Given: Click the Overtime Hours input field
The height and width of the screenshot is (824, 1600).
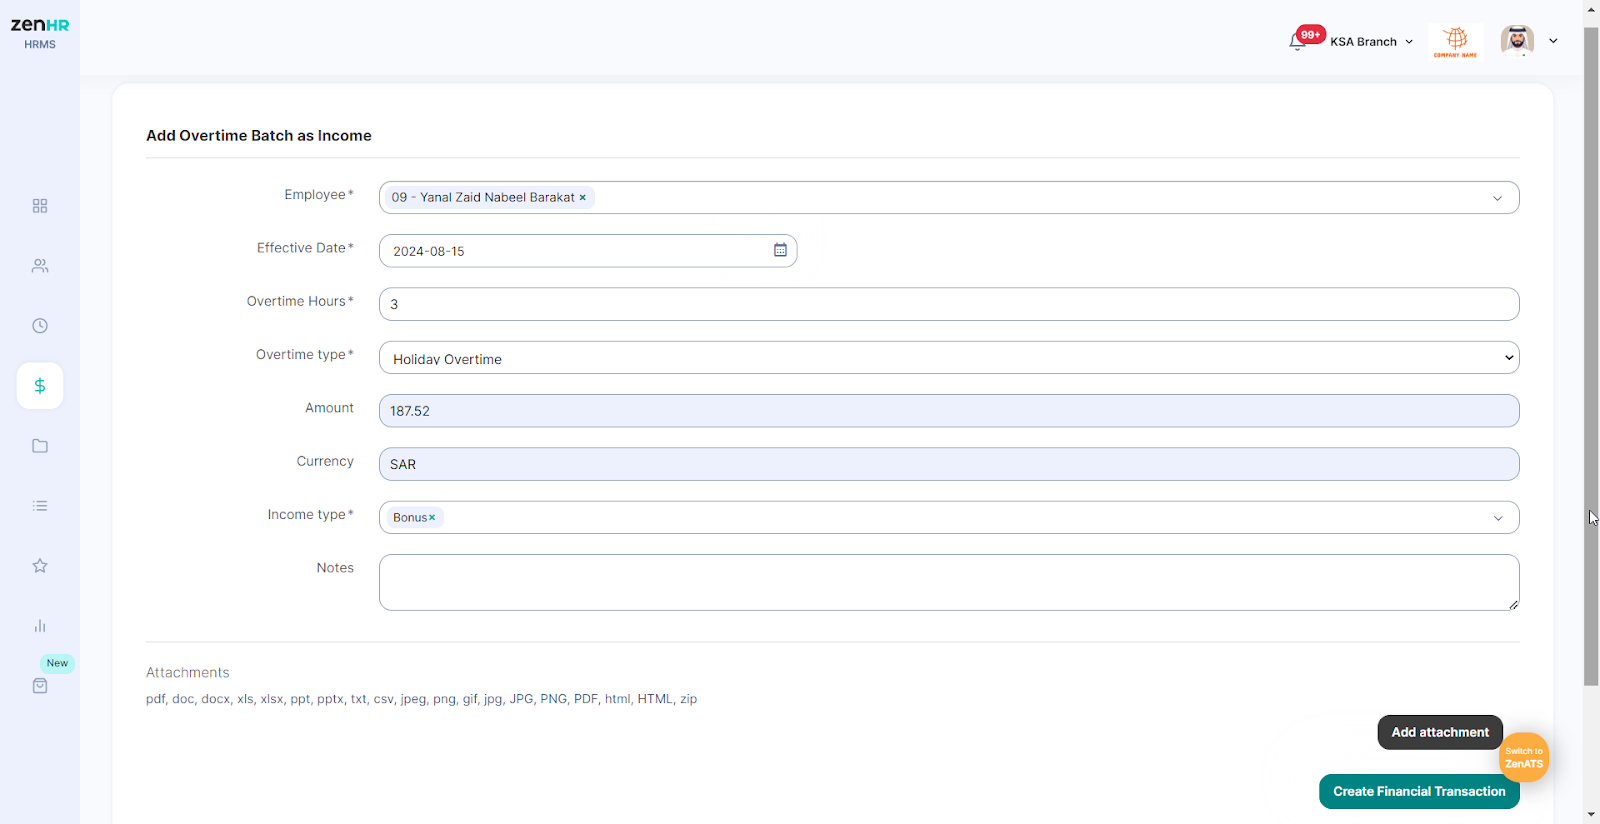Looking at the screenshot, I should pyautogui.click(x=949, y=304).
